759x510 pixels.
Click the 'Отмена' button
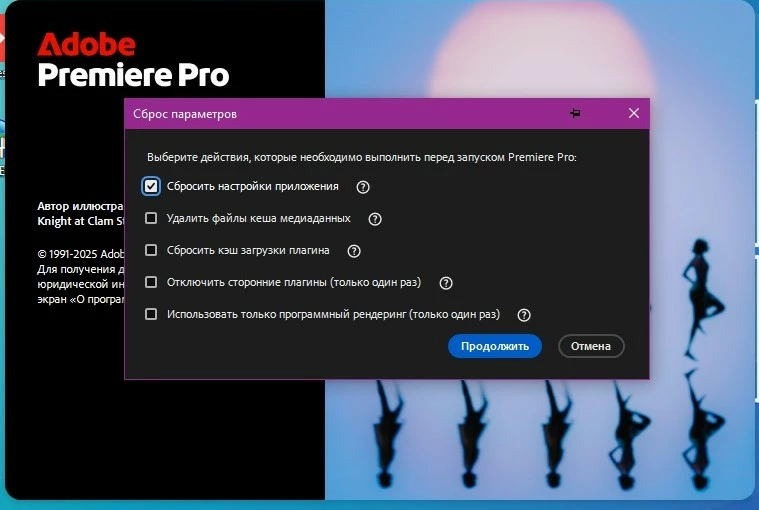click(x=591, y=346)
